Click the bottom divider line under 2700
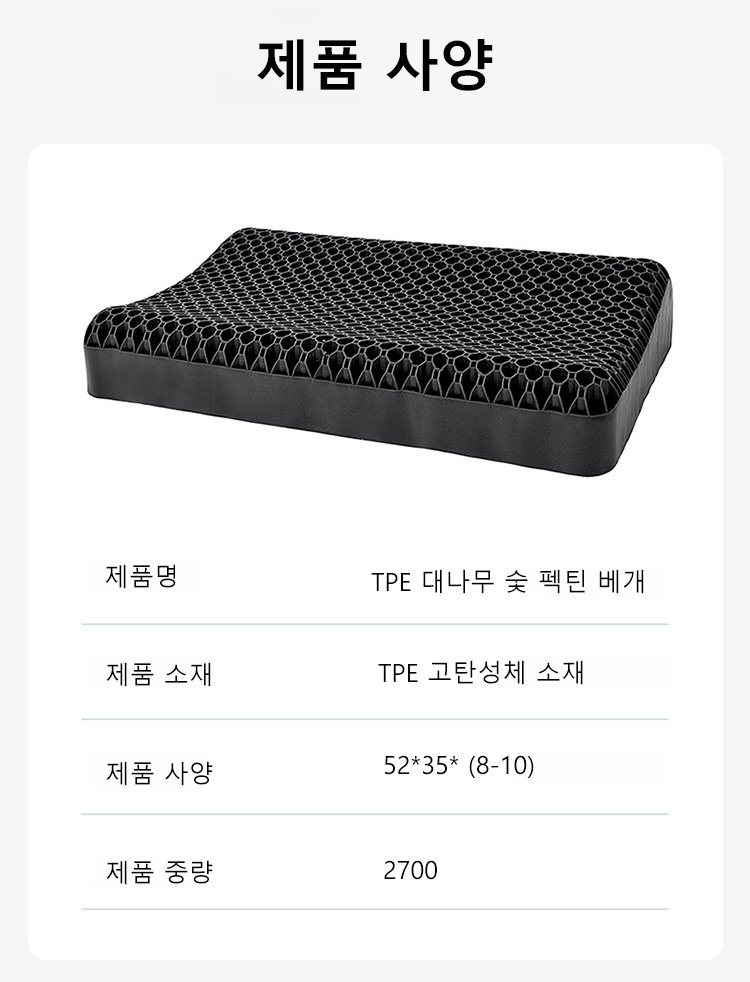The height and width of the screenshot is (982, 750). (x=375, y=909)
